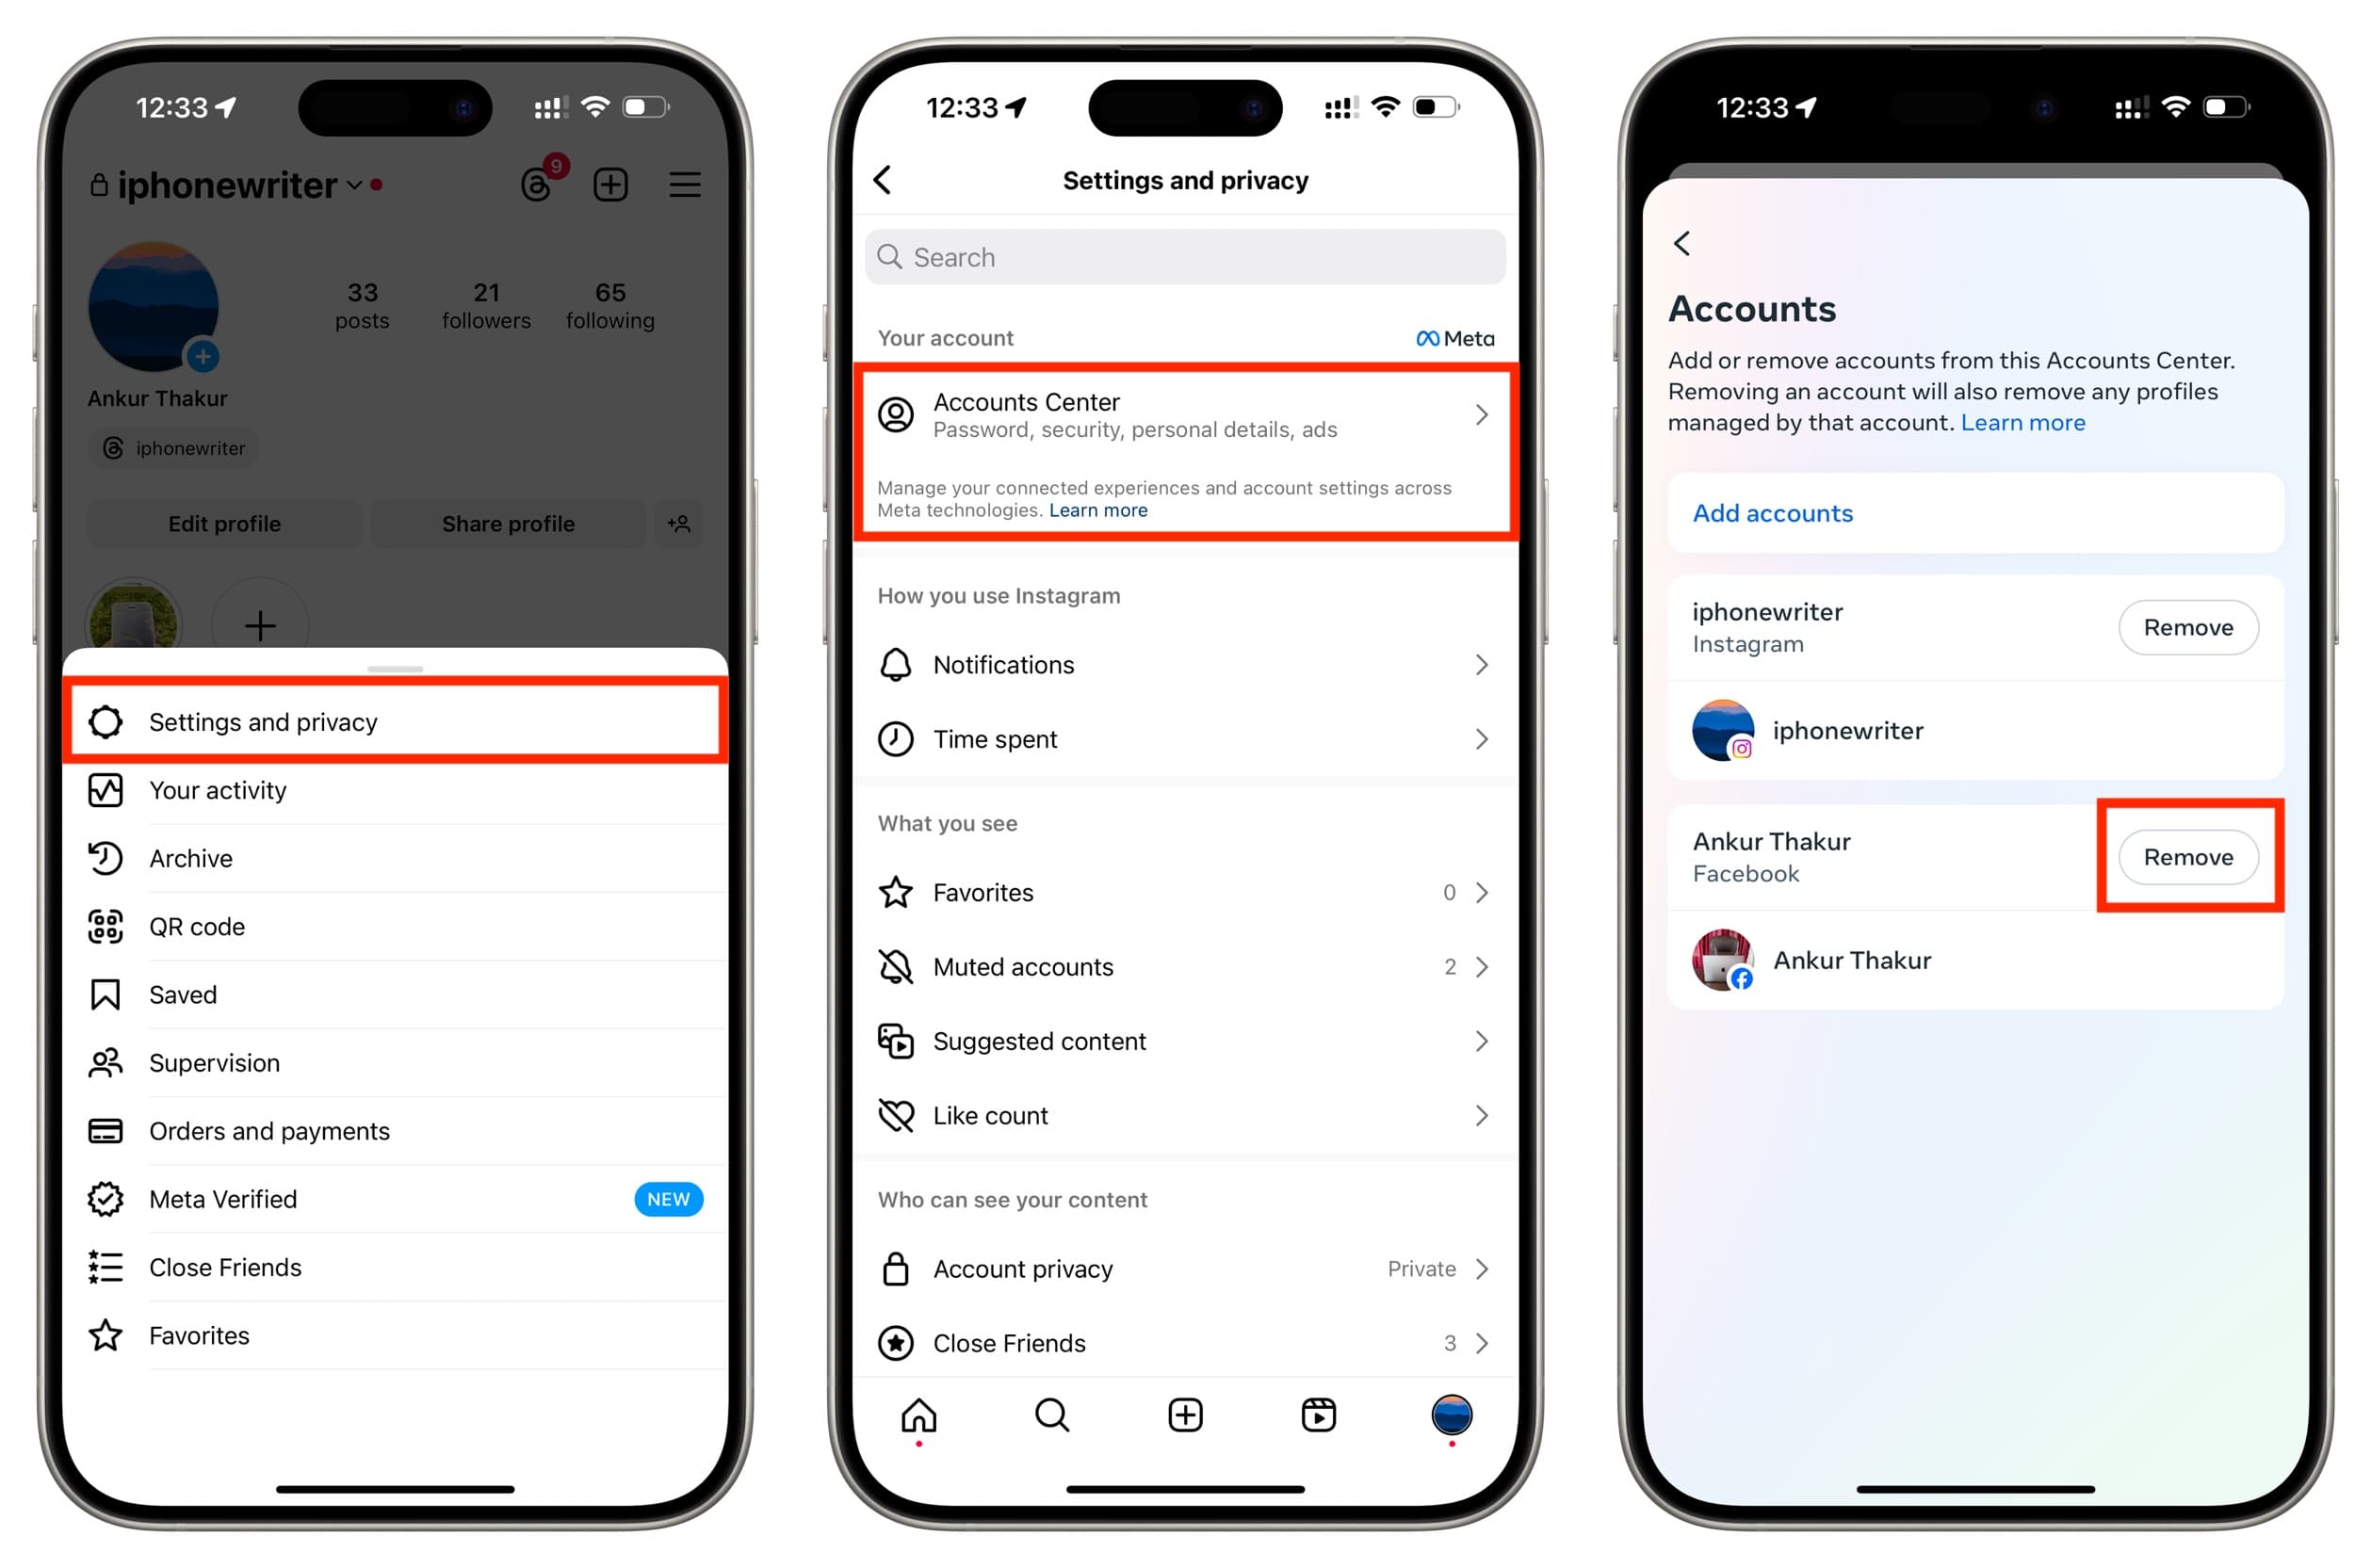Click Remove button for Ankur Thakur Facebook
The width and height of the screenshot is (2371, 1568).
[x=2187, y=856]
